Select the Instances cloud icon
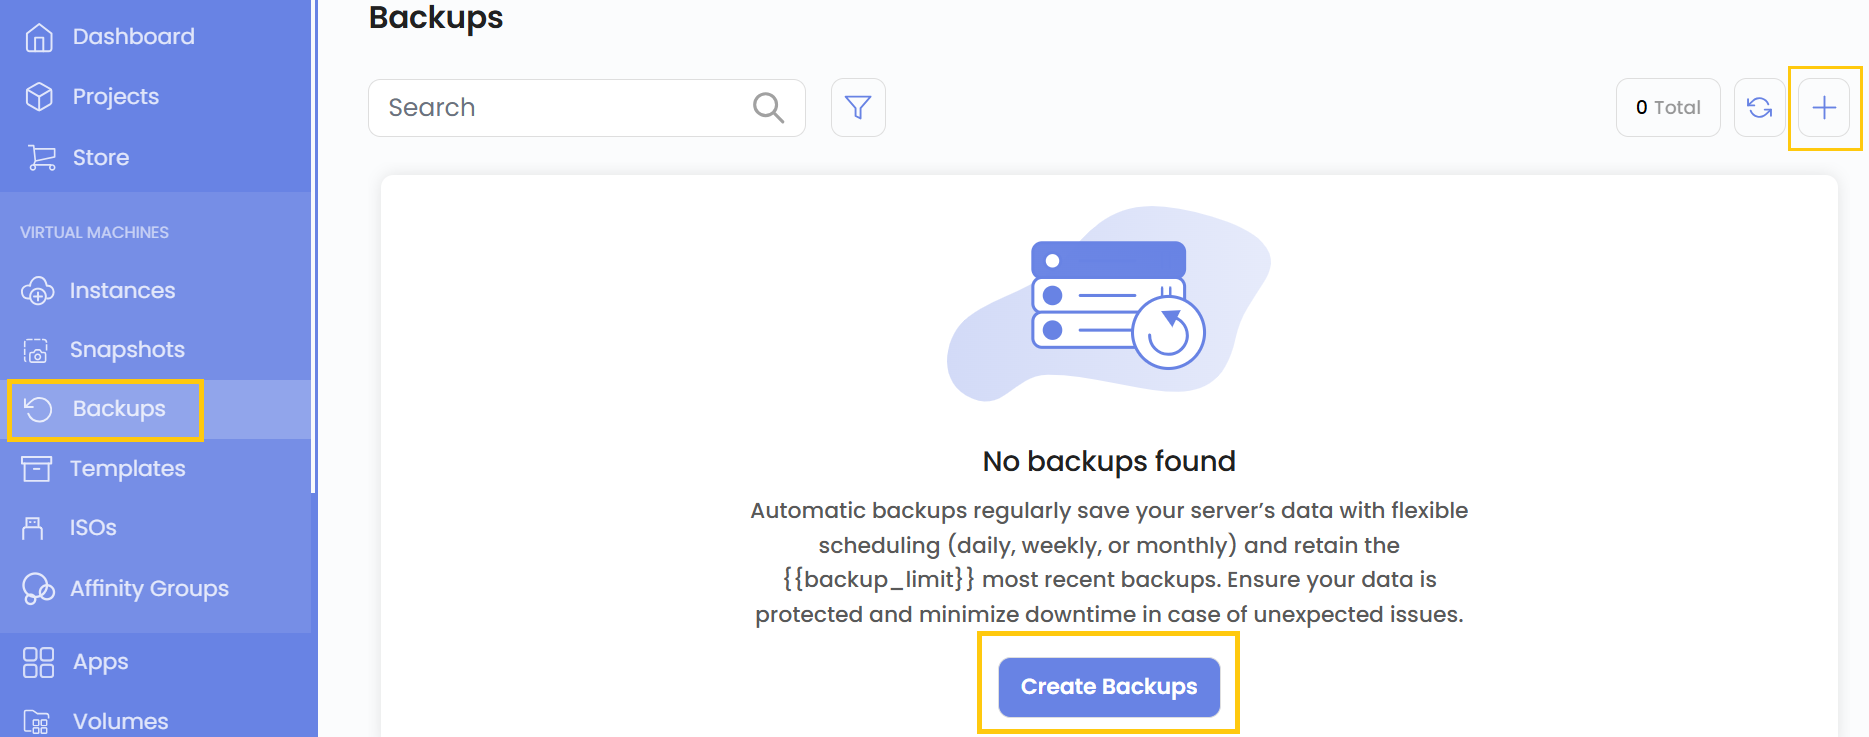The width and height of the screenshot is (1869, 737). point(38,290)
